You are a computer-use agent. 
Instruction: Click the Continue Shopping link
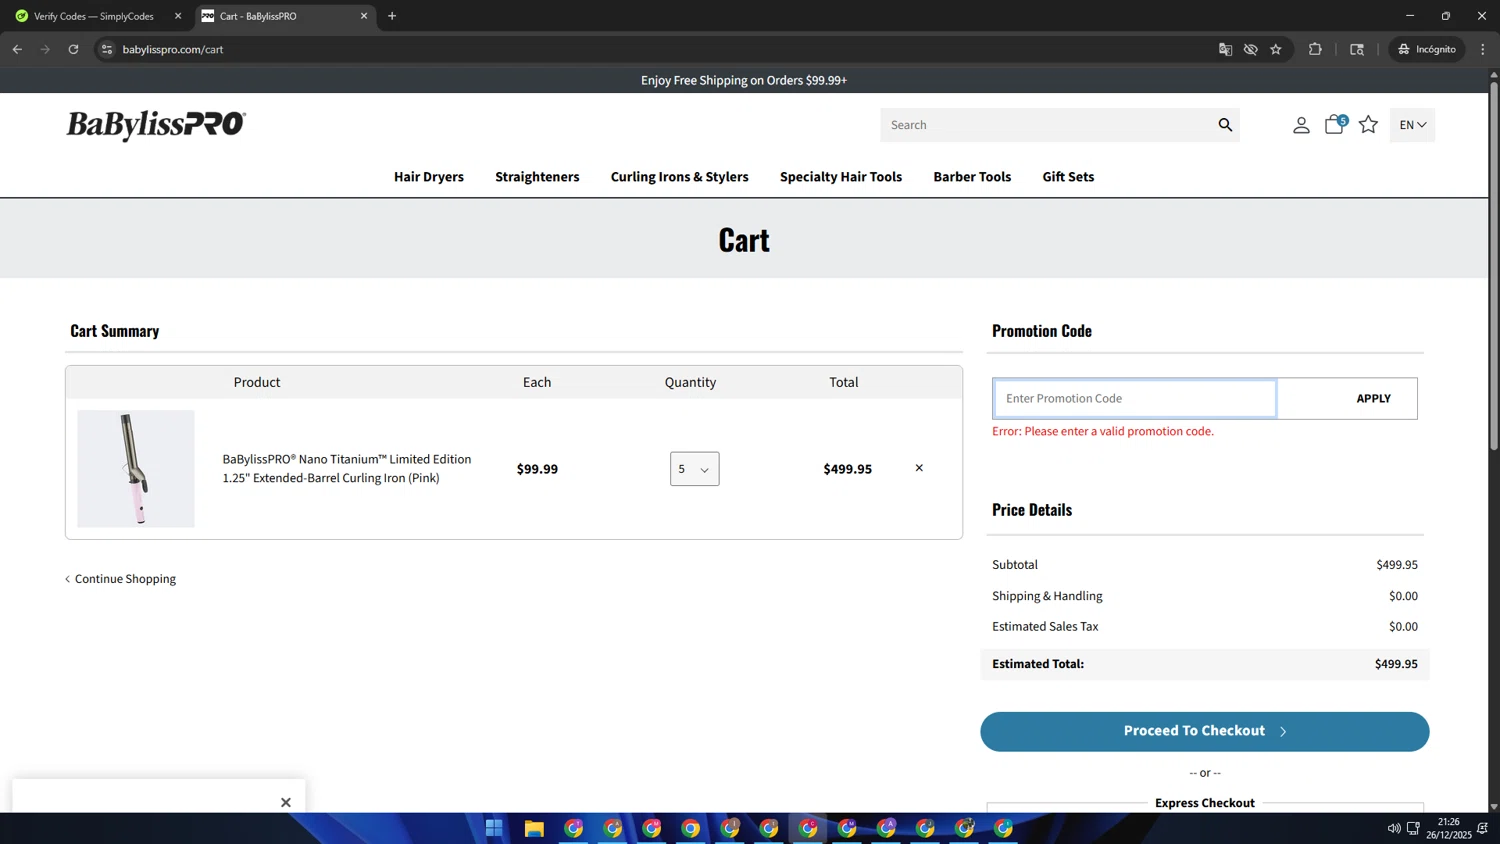pyautogui.click(x=121, y=579)
